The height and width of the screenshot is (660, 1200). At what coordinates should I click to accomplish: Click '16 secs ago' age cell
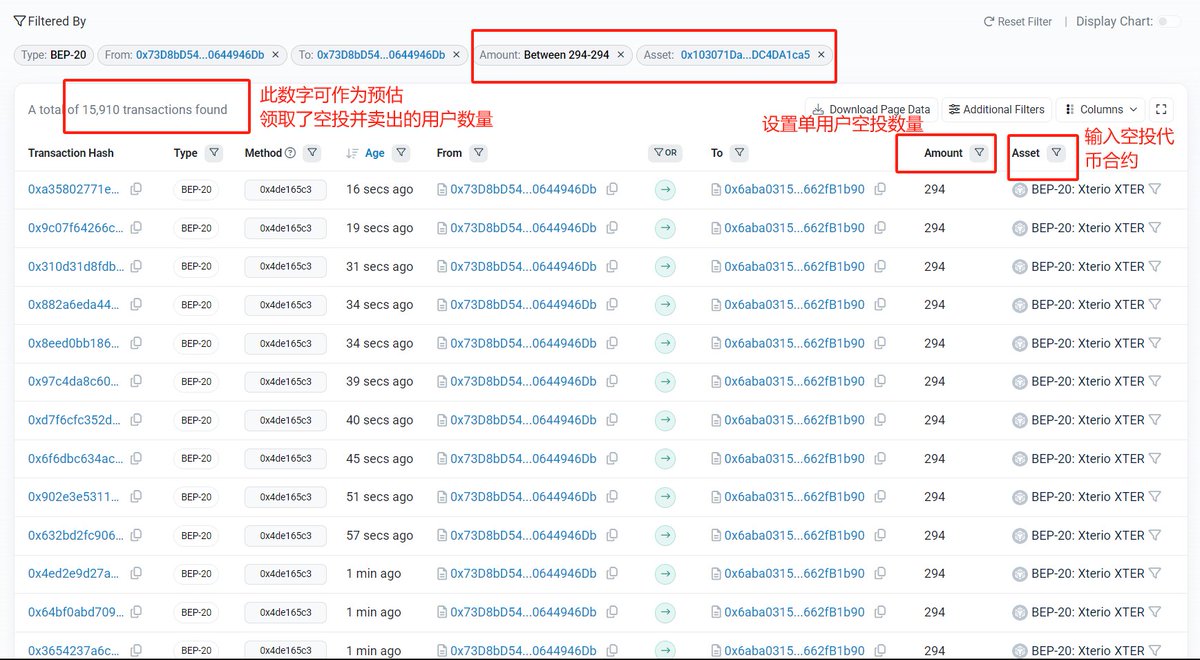pyautogui.click(x=379, y=189)
